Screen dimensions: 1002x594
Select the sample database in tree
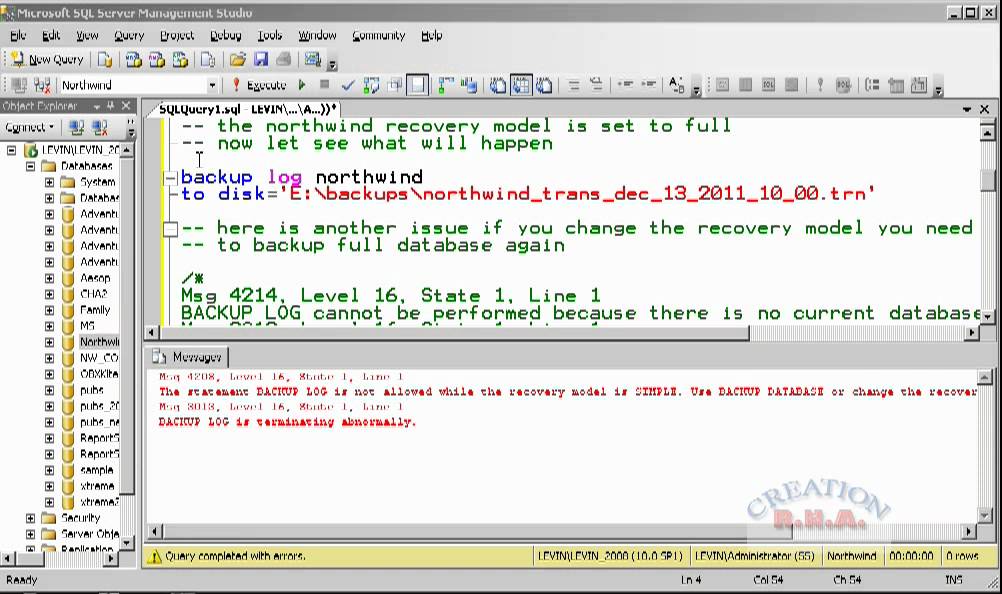pyautogui.click(x=96, y=470)
